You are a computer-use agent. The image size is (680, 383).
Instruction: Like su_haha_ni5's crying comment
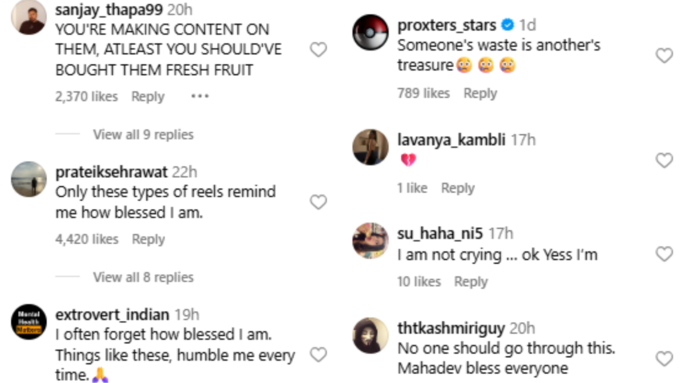664,254
